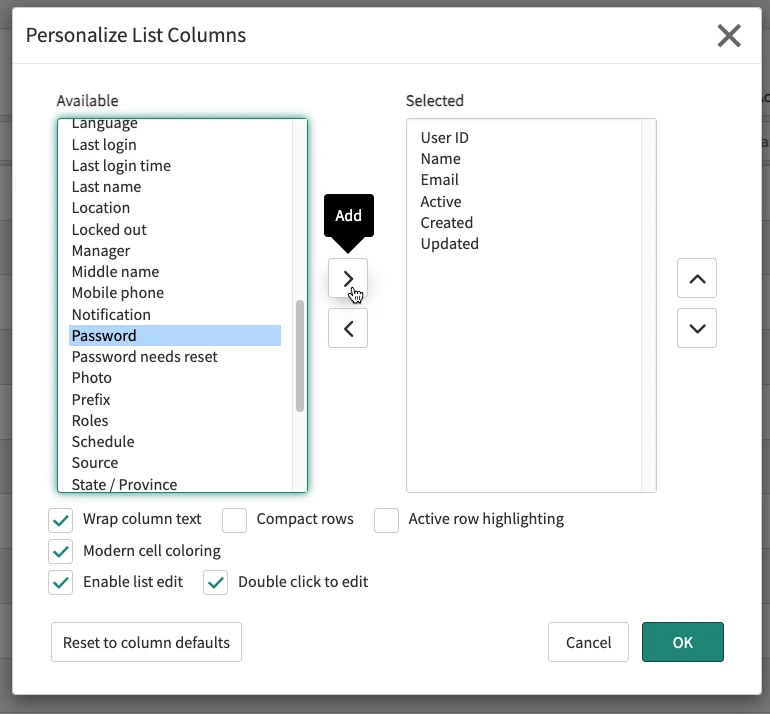
Task: Select the highlighted Password item
Action: pyautogui.click(x=175, y=335)
